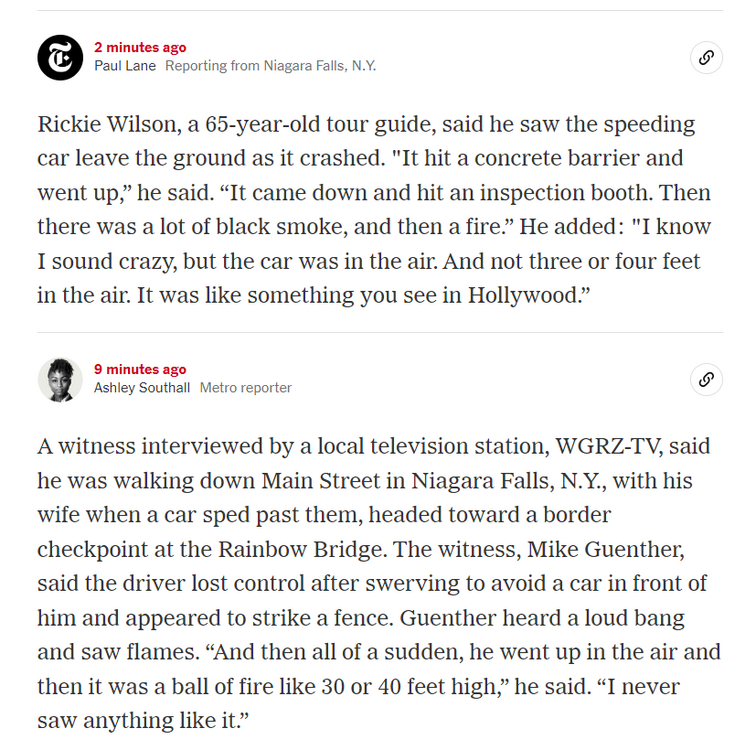Open the "2 minutes ago" timestamp link
The image size is (756, 750).
[x=140, y=48]
